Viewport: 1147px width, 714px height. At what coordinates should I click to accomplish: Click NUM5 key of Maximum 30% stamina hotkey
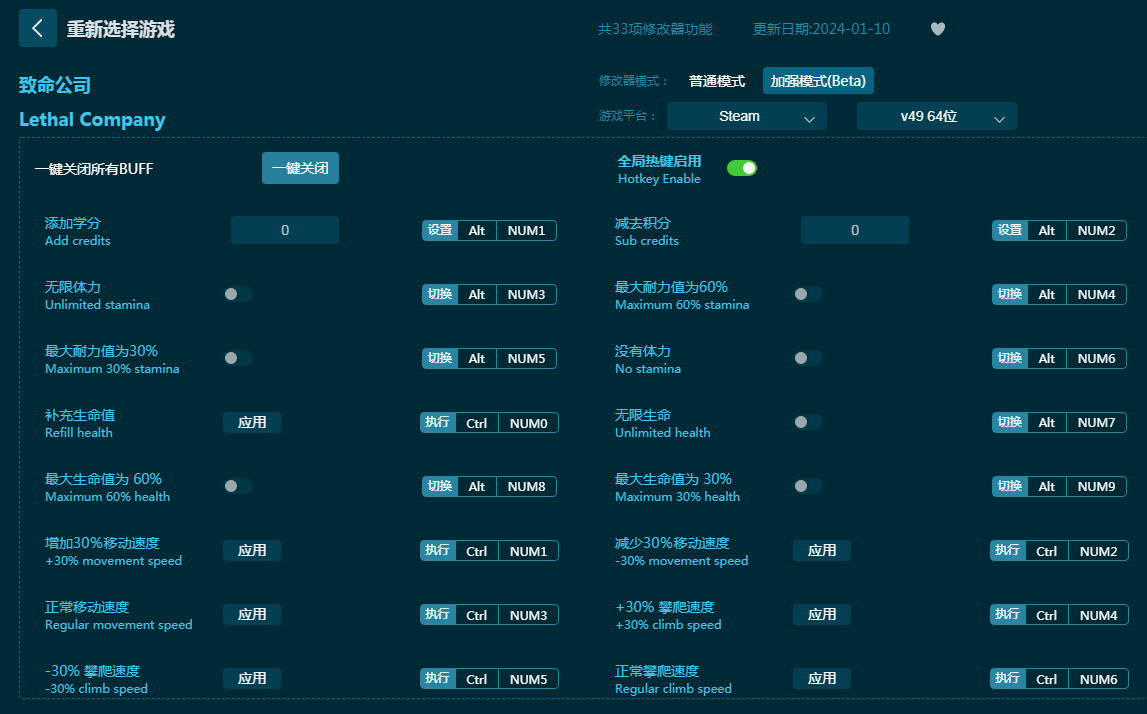(527, 358)
